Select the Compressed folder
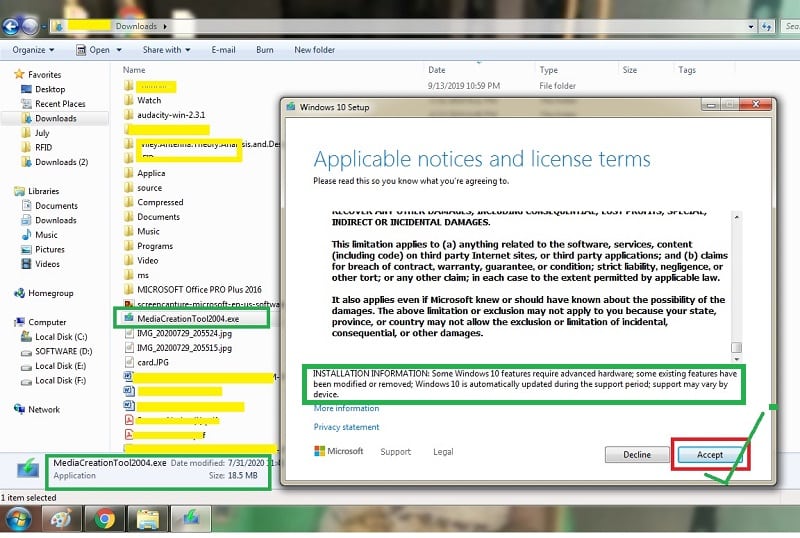The height and width of the screenshot is (538, 800). [x=160, y=202]
